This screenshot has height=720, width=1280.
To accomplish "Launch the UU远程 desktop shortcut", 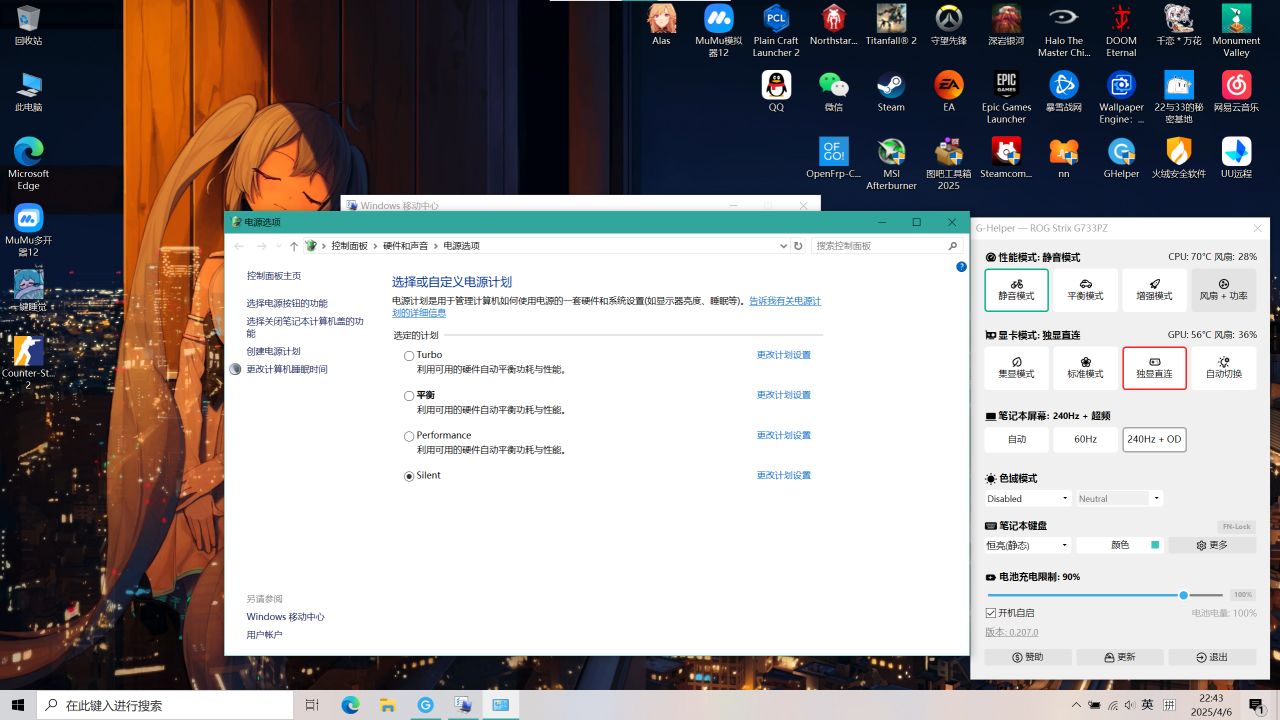I will tap(1236, 157).
